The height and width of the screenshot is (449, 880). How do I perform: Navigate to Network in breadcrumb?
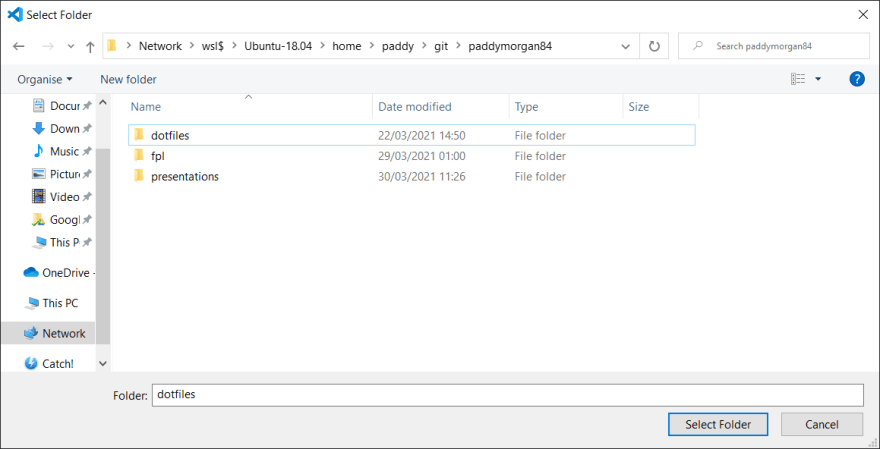click(161, 47)
